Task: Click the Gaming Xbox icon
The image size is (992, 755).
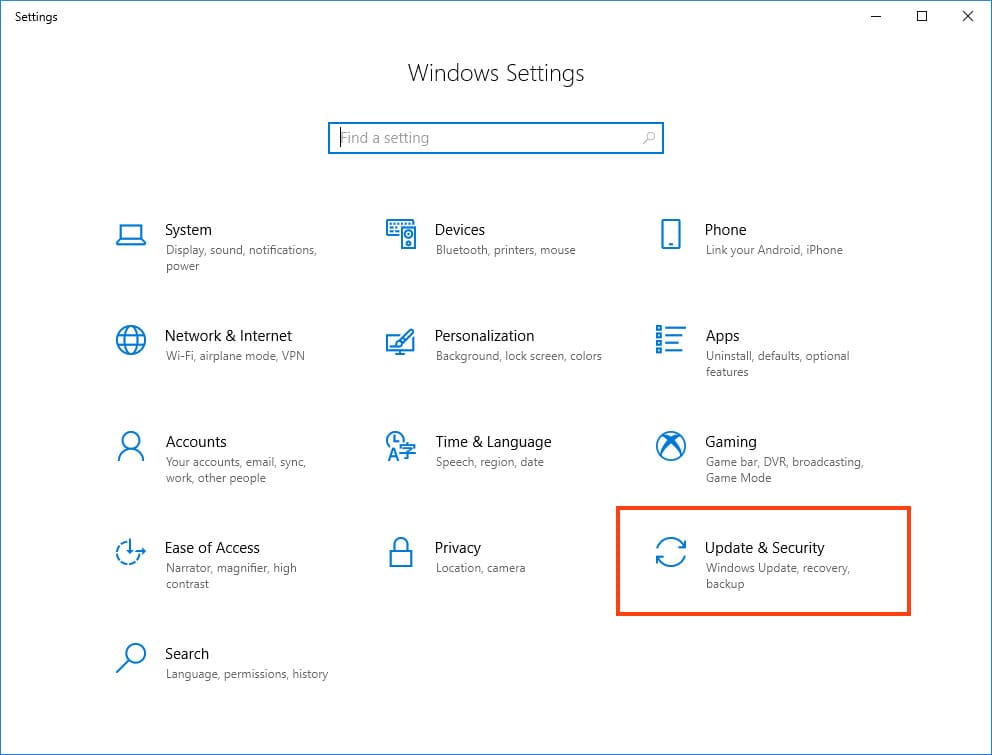Action: coord(671,446)
